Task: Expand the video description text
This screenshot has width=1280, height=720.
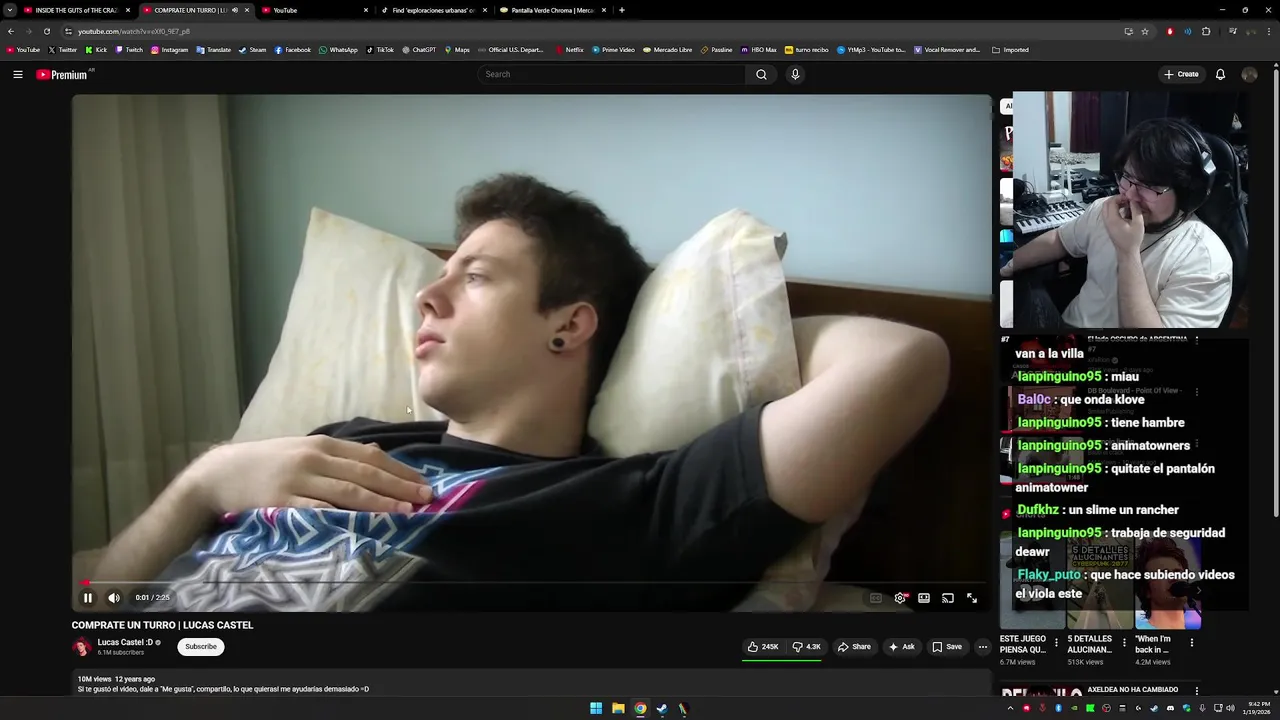Action: [x=531, y=684]
